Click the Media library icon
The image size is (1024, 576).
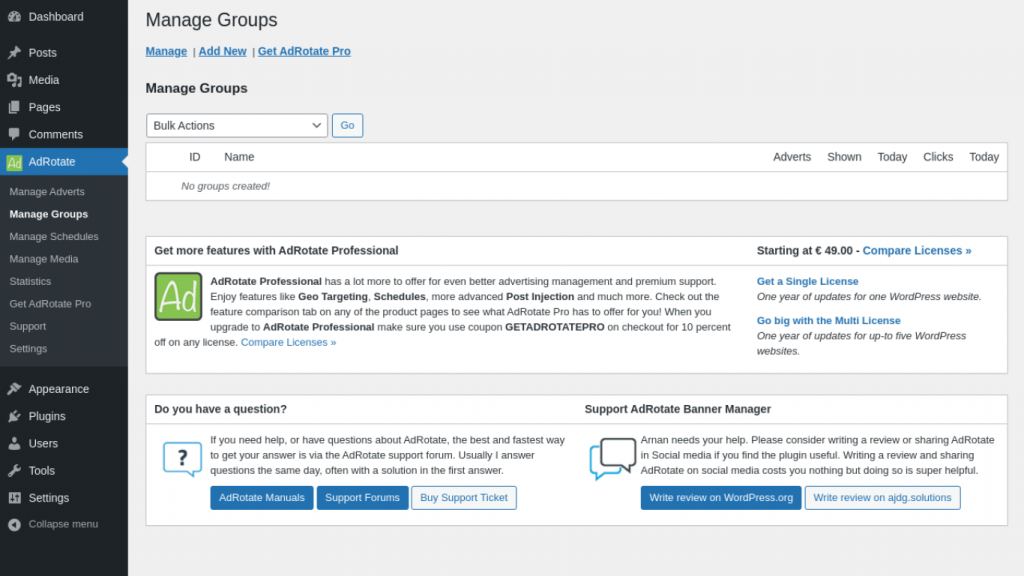click(14, 80)
